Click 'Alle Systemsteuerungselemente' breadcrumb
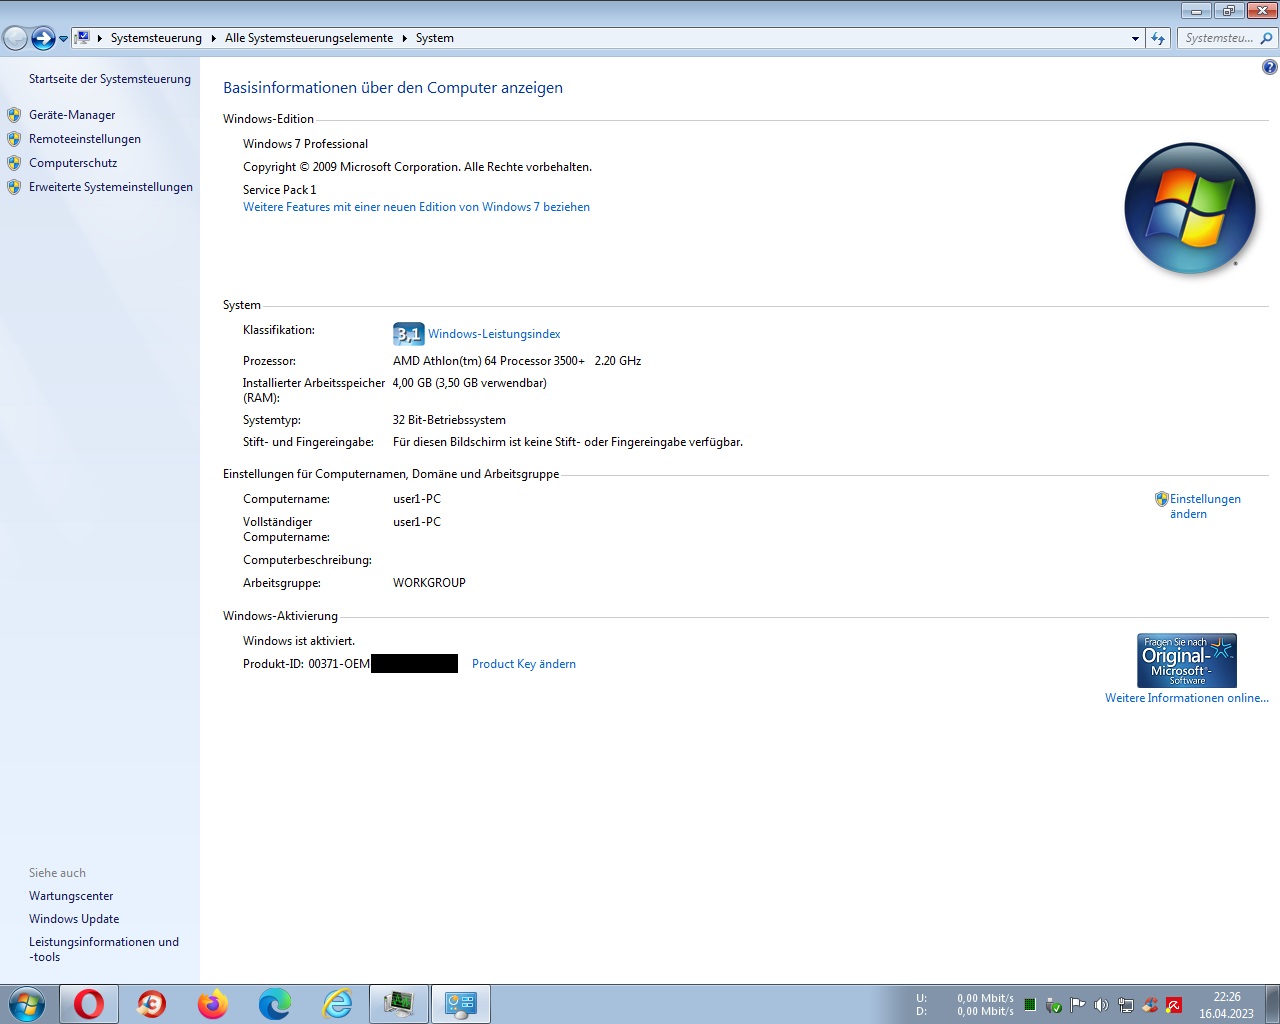The image size is (1280, 1024). (x=309, y=38)
